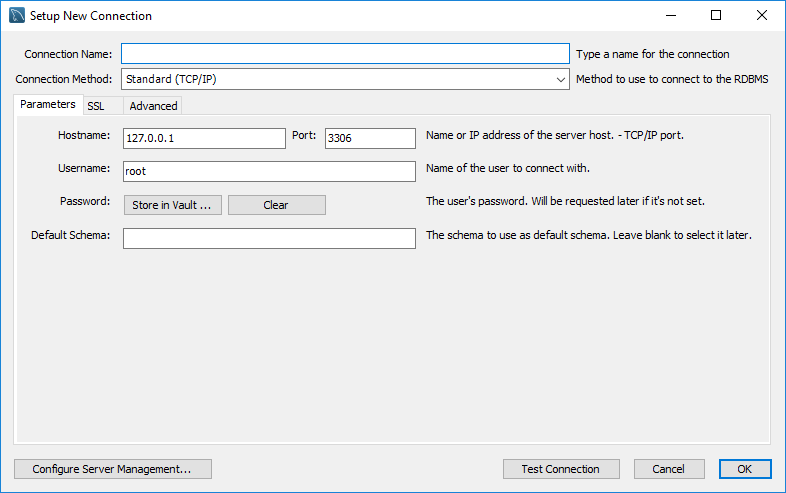
Task: Select the Parameters tab
Action: pyautogui.click(x=48, y=104)
